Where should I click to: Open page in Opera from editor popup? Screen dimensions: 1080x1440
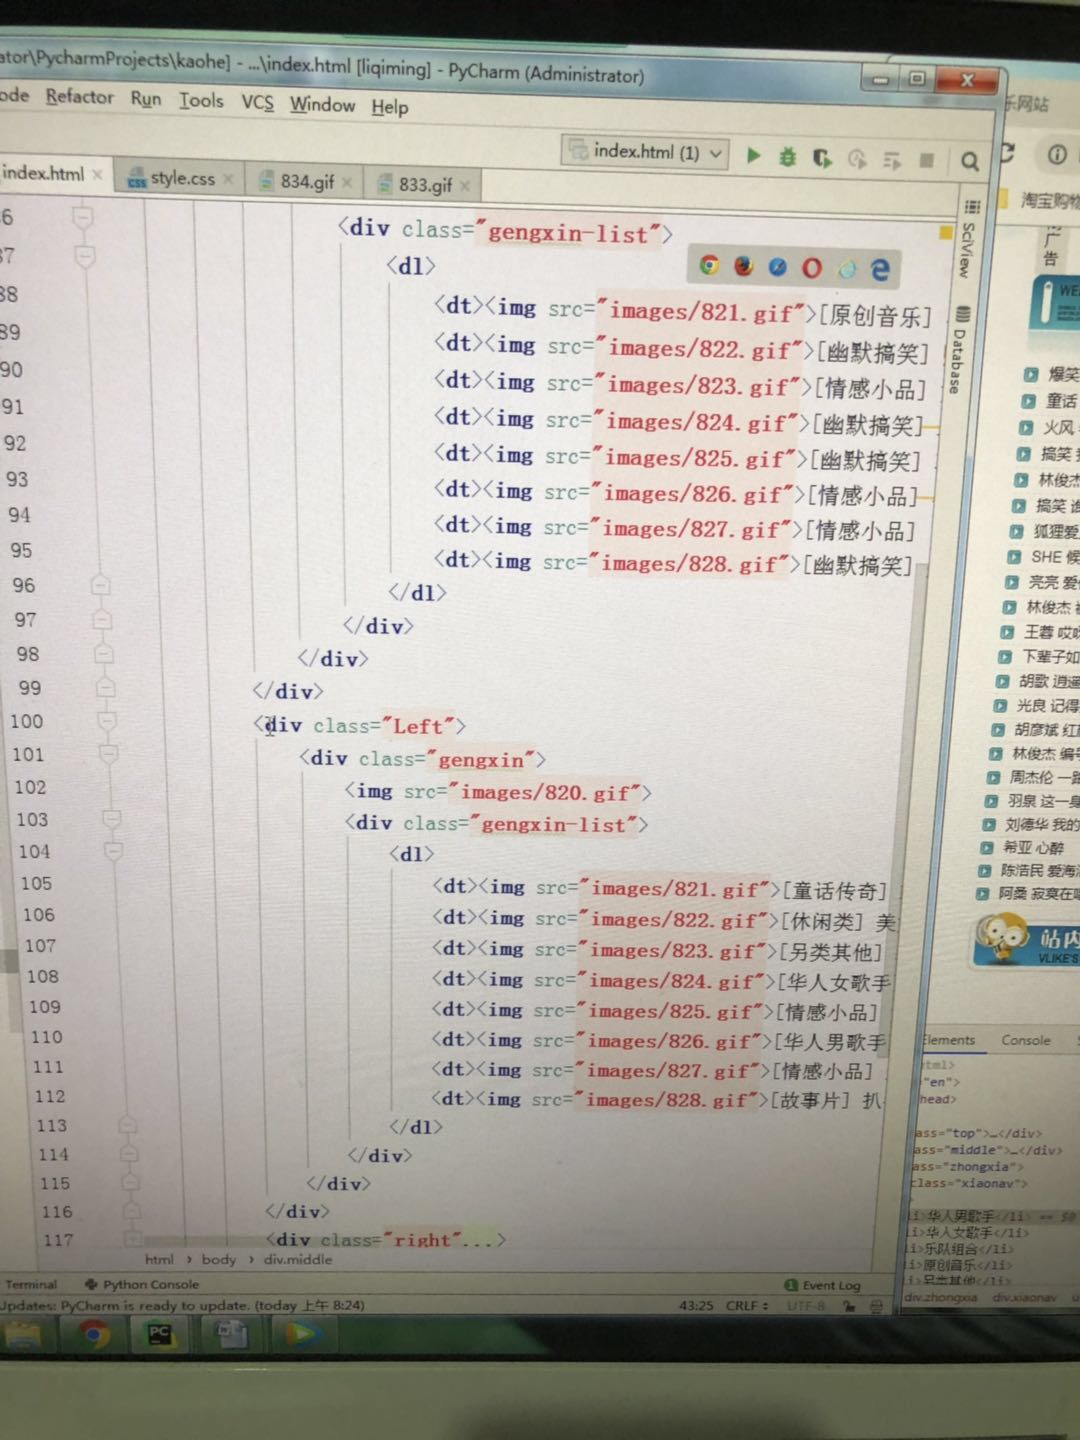[812, 268]
